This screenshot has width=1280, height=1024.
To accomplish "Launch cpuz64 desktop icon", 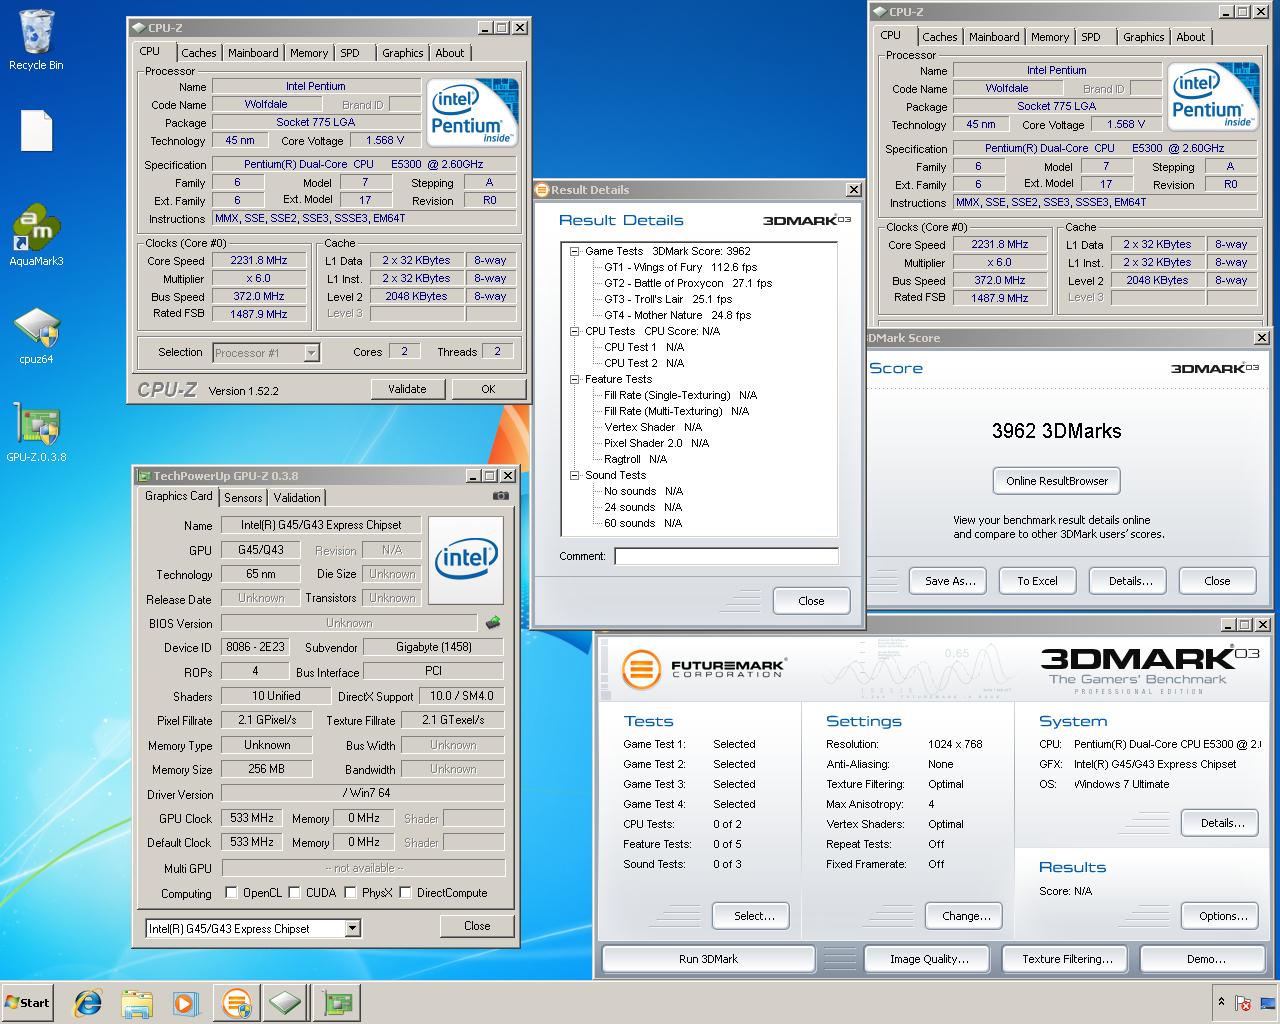I will [36, 335].
